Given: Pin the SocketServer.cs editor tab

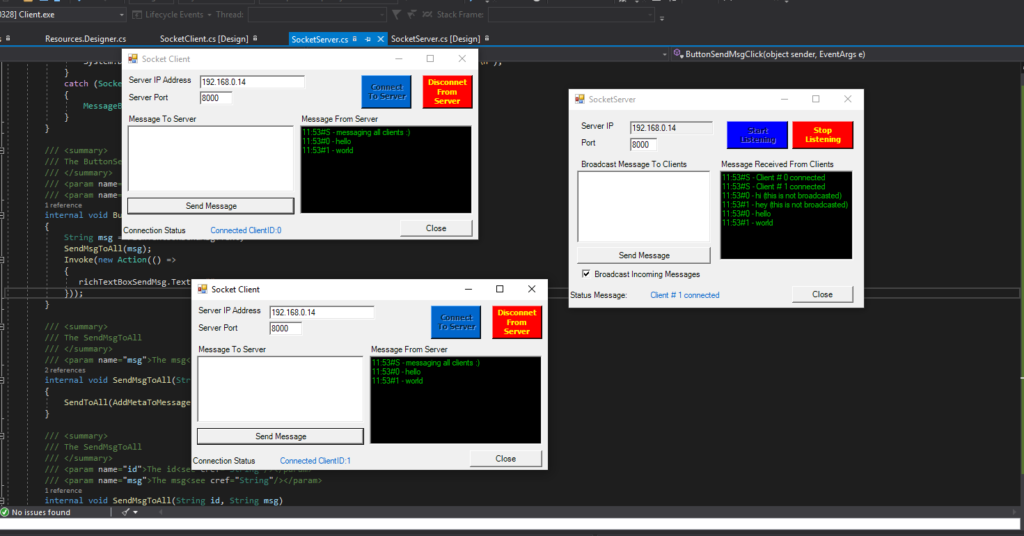Looking at the screenshot, I should [x=368, y=39].
